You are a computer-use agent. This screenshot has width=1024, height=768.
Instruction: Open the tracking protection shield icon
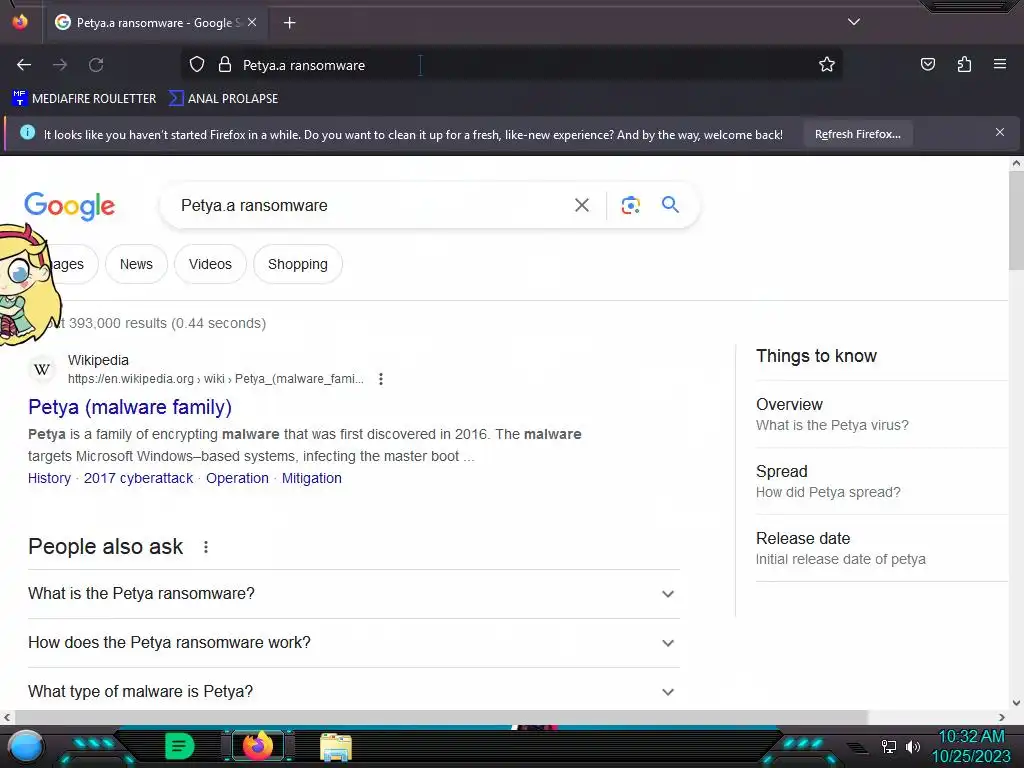tap(197, 65)
